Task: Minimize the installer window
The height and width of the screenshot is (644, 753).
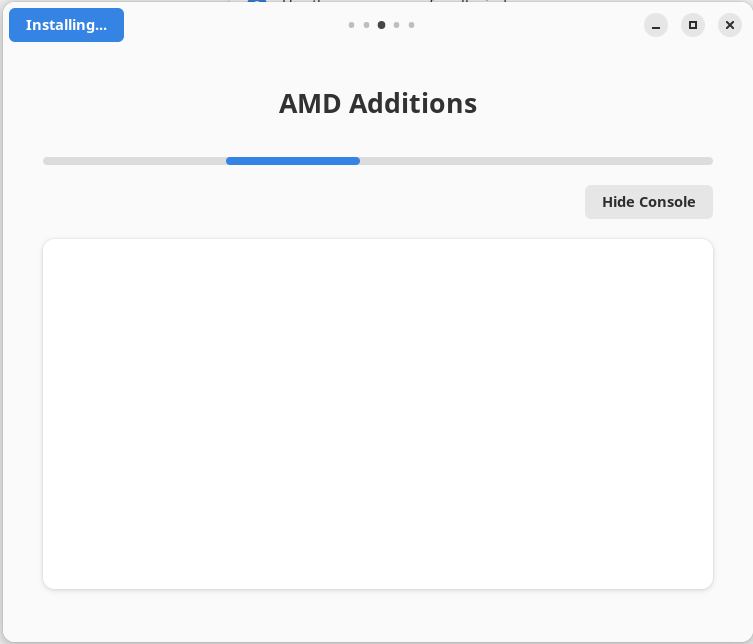Action: (x=656, y=25)
